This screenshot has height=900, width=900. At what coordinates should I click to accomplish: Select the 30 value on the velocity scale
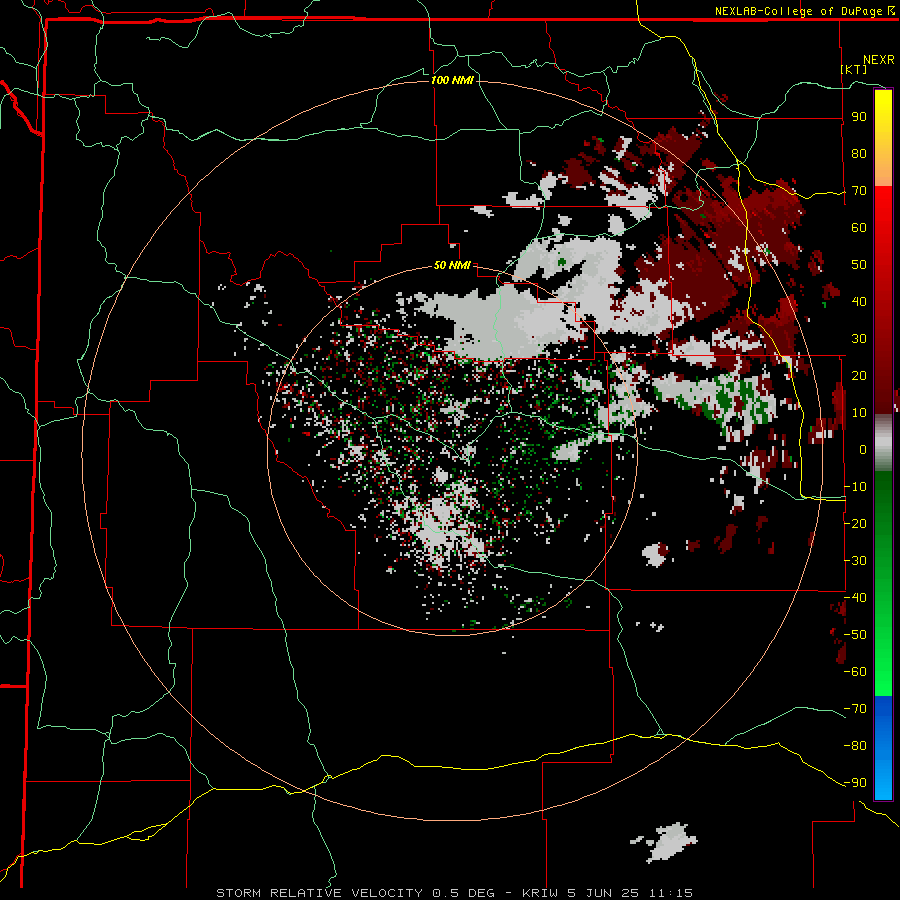(x=859, y=339)
